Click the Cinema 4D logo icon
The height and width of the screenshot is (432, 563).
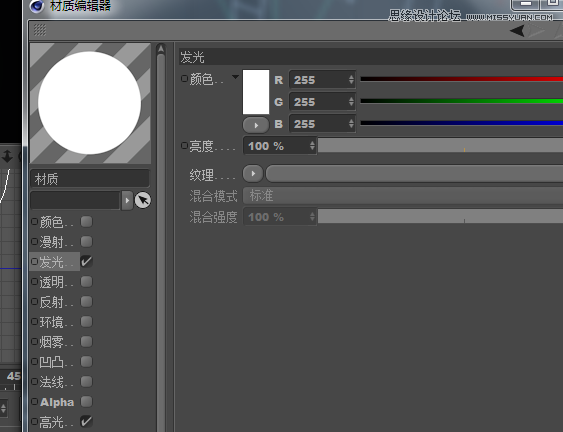point(37,6)
